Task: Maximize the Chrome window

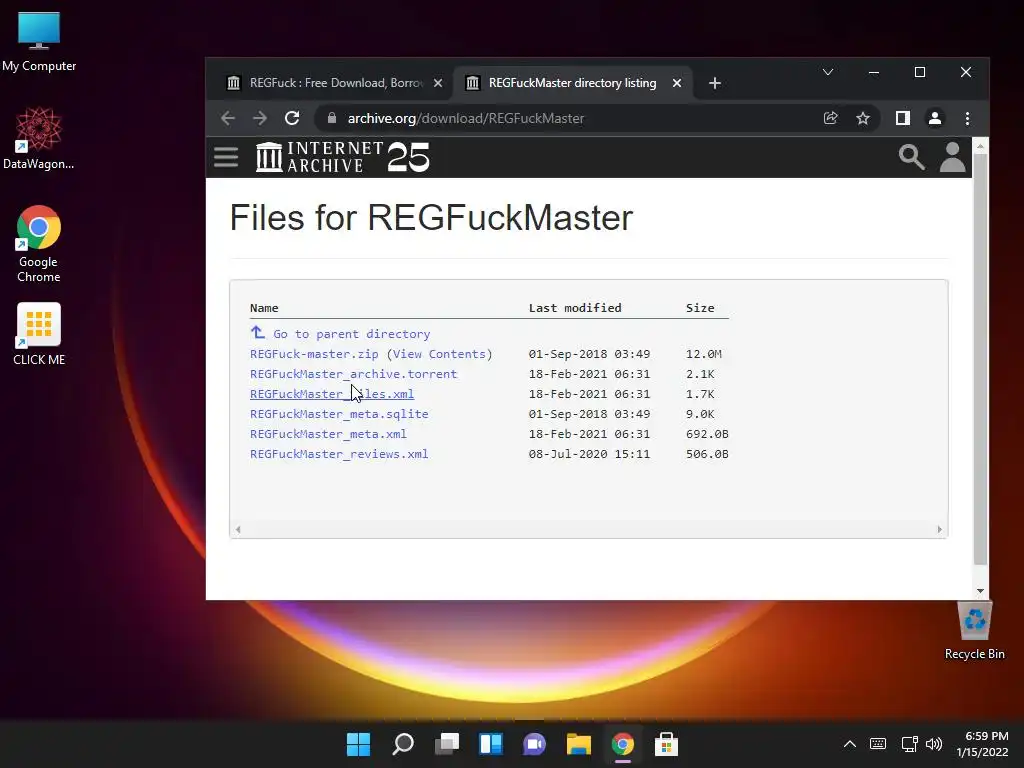Action: (920, 72)
